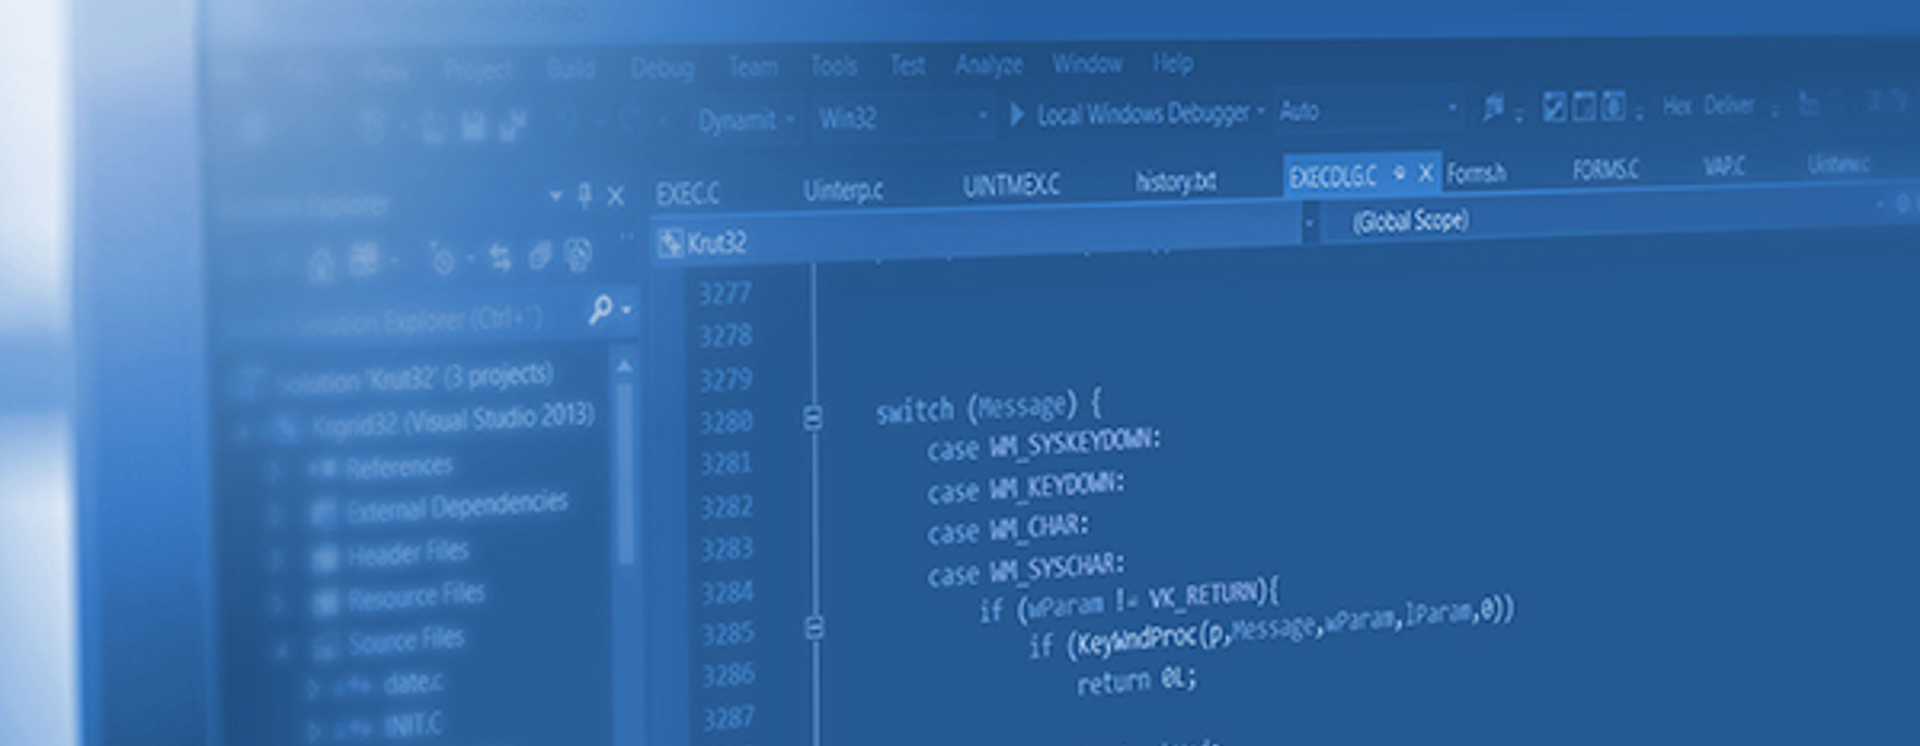Click the Save disk icon in toolbar

[473, 126]
